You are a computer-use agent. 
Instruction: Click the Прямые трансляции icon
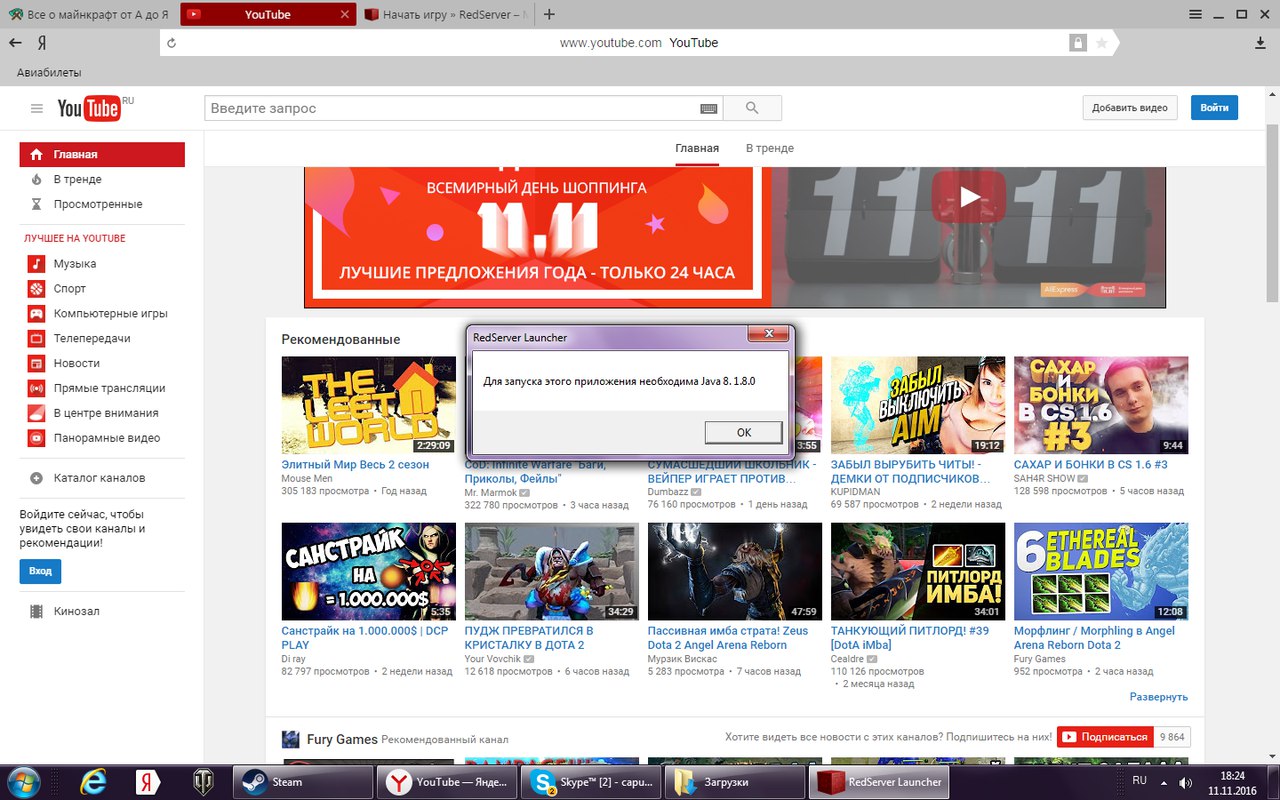tap(36, 388)
